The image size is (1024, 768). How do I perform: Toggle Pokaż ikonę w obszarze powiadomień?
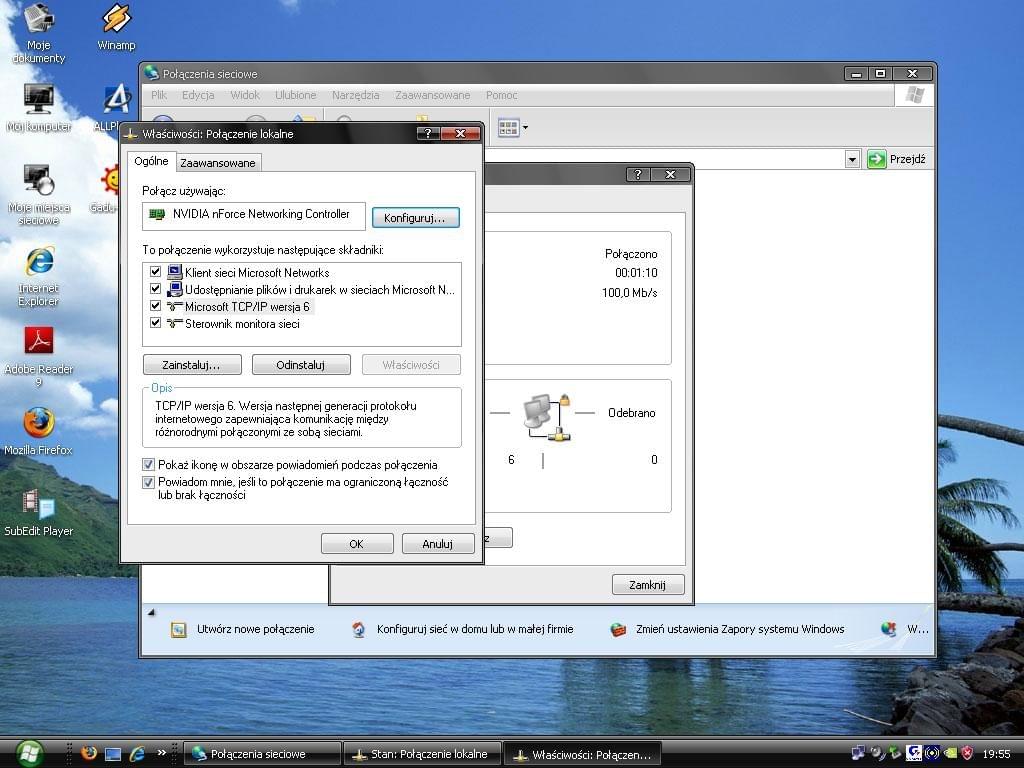pyautogui.click(x=148, y=465)
